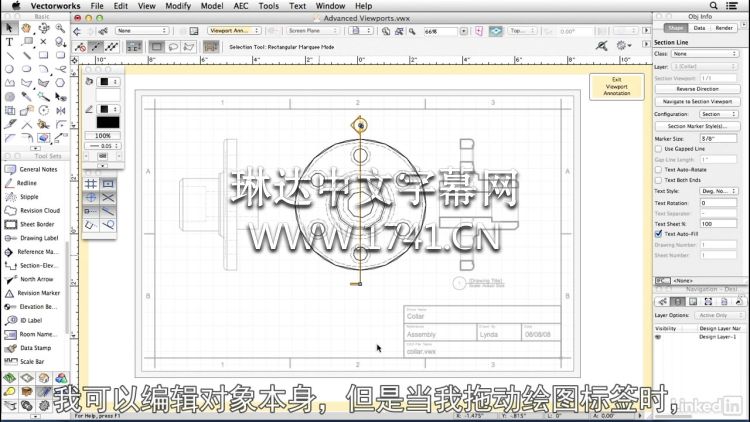Toggle Snap to Intersection in snapping palette
The width and height of the screenshot is (750, 422).
(x=108, y=198)
